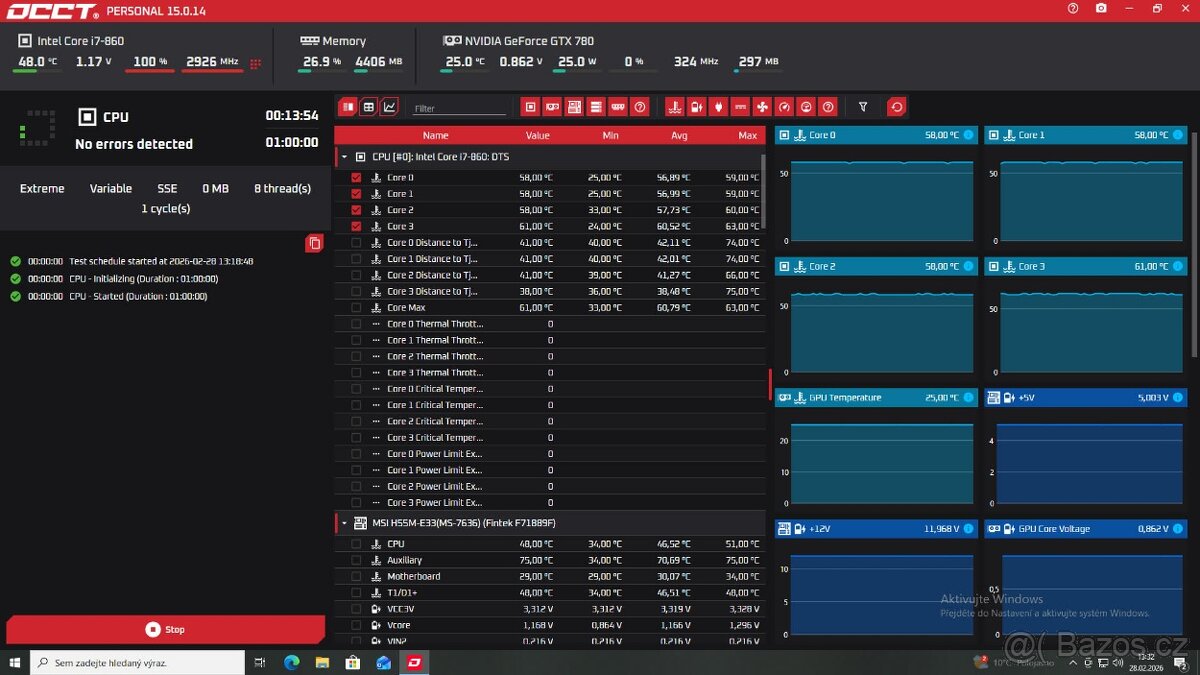Filter sensors by fan speed type

coord(762,107)
